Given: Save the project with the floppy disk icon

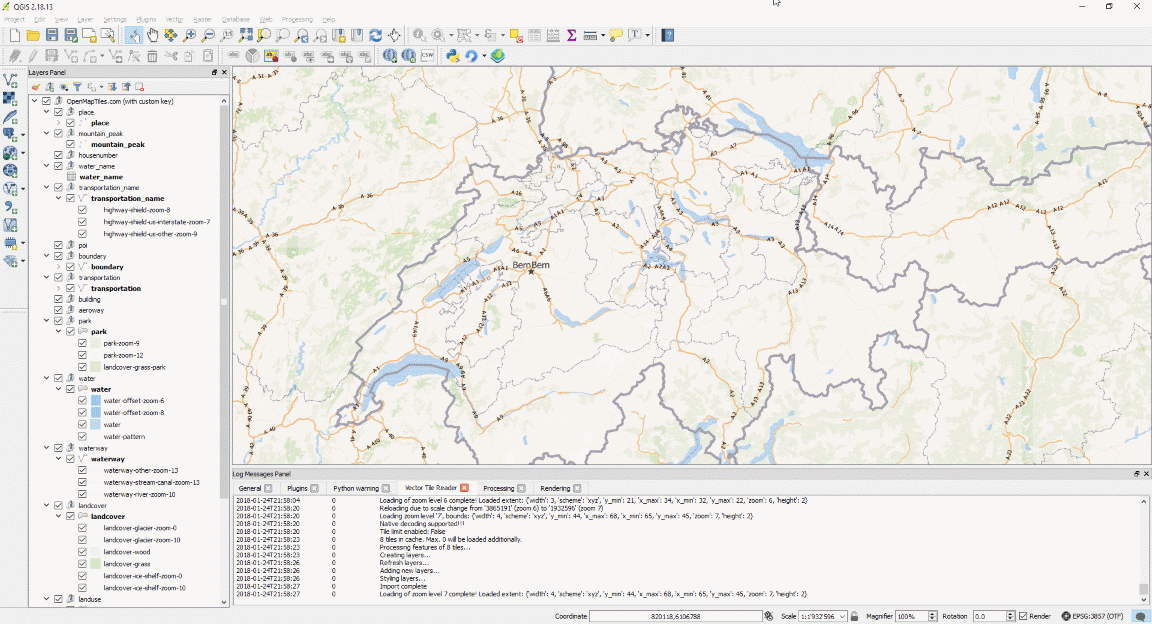Looking at the screenshot, I should click(x=51, y=35).
